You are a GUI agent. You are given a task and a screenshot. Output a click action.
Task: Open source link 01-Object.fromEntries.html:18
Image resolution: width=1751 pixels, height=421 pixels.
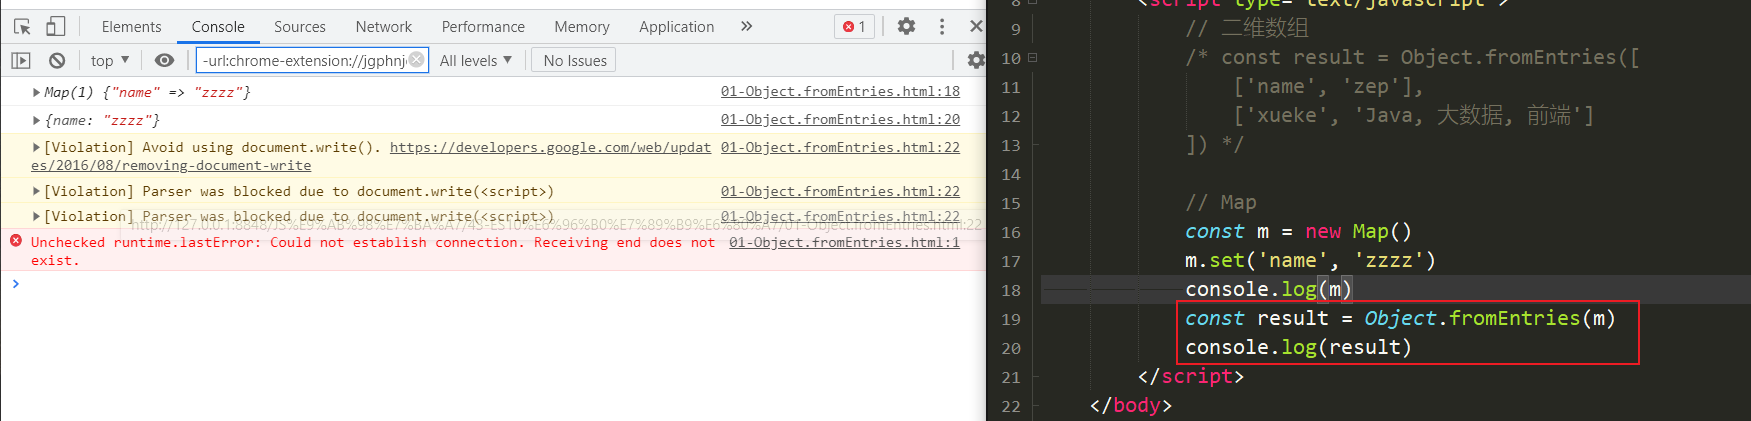(x=840, y=92)
